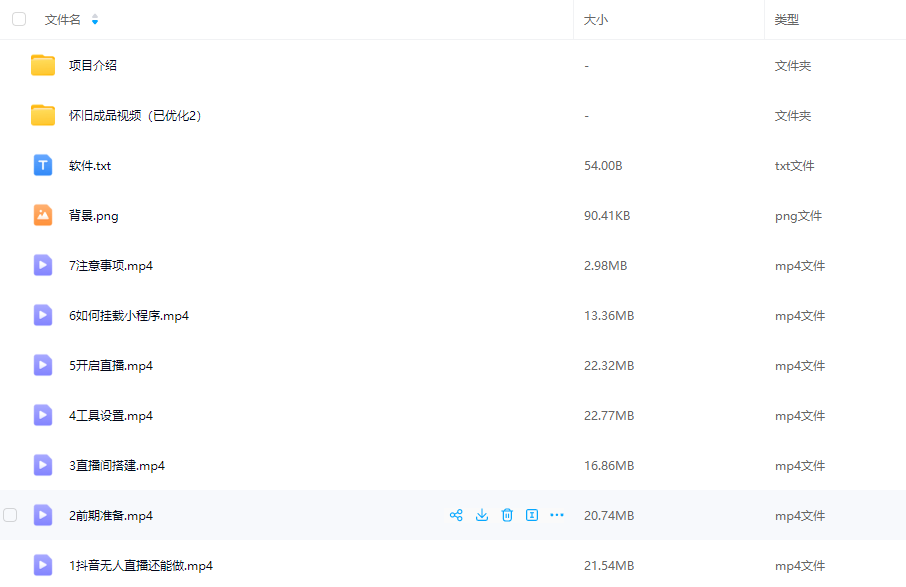The image size is (906, 587).
Task: Select file name 2前期准备.mp4
Action: point(111,516)
